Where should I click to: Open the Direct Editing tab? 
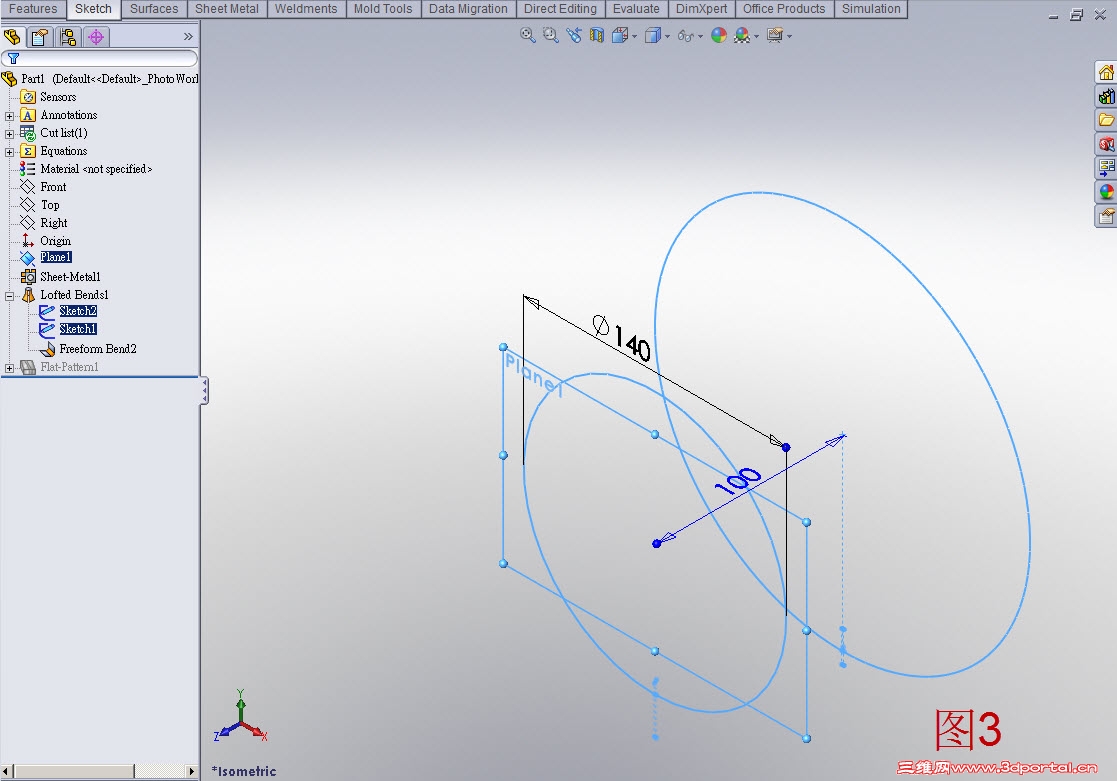(x=560, y=9)
